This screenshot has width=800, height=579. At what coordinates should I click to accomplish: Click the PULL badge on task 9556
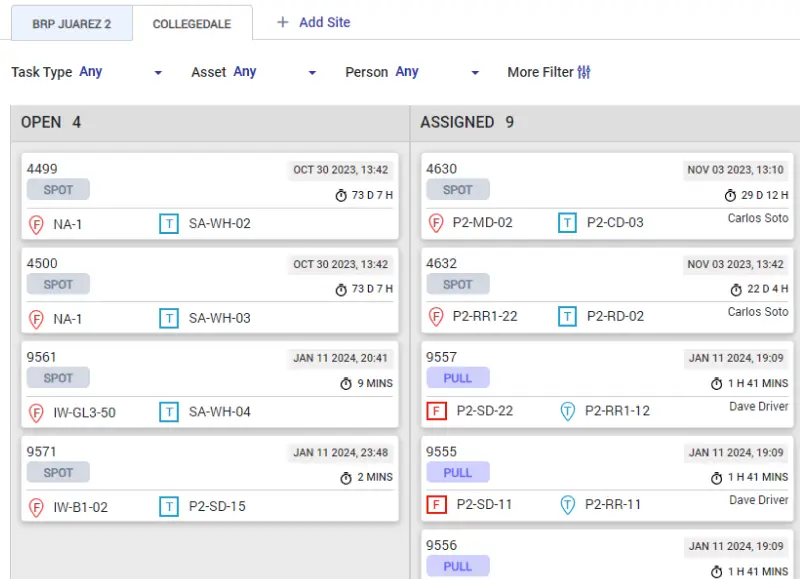tap(458, 566)
